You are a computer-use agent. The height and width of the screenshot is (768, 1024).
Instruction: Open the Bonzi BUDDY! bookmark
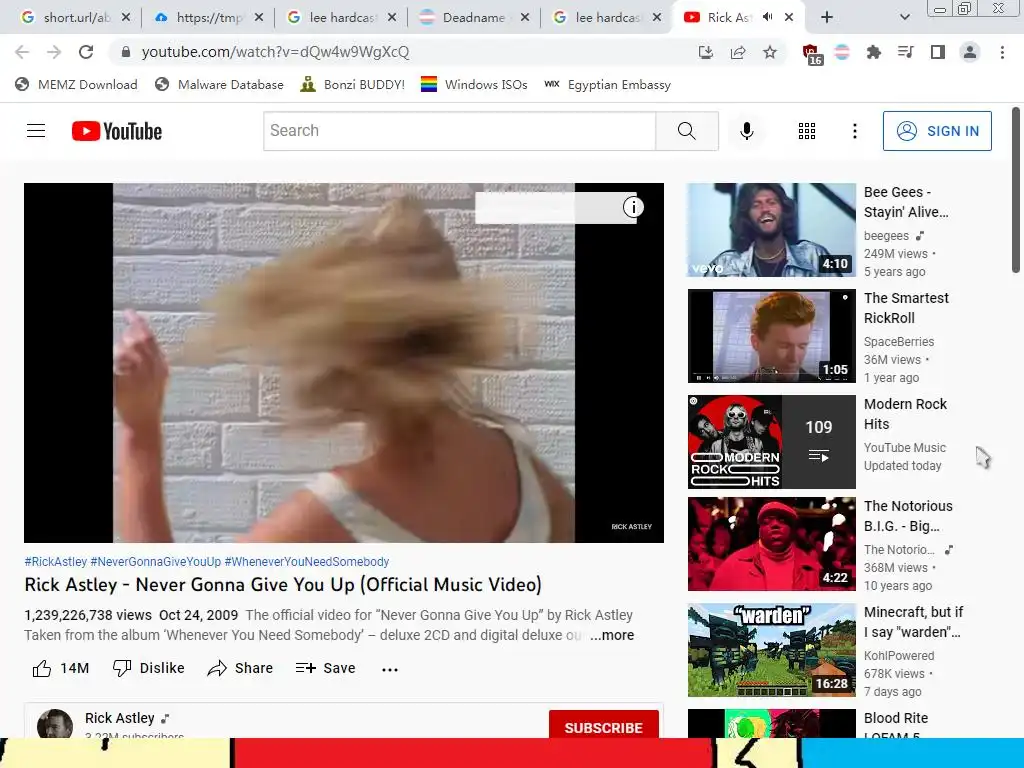(353, 85)
